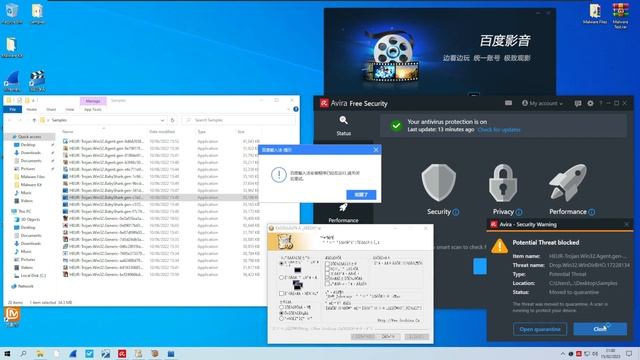The image size is (640, 360).
Task: Switch to the Home ribbon tab
Action: [31, 109]
